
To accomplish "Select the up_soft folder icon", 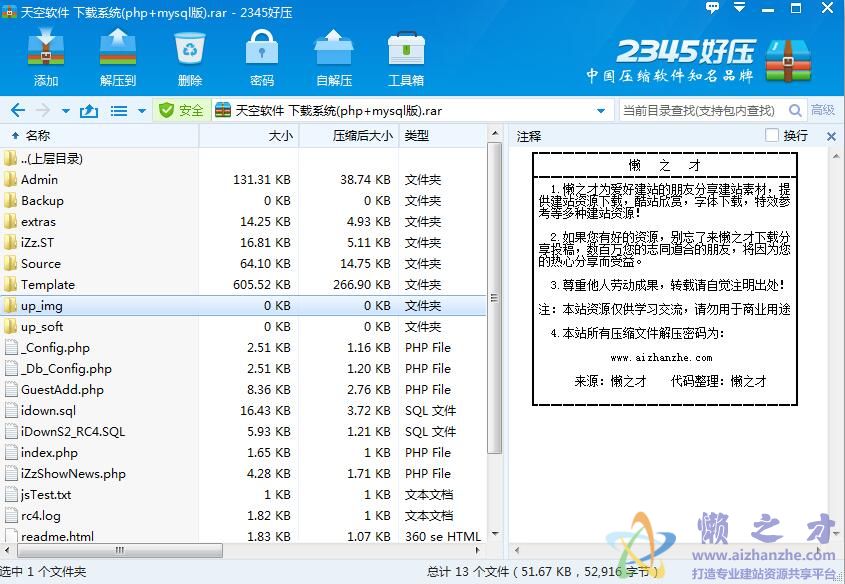I will coord(10,326).
